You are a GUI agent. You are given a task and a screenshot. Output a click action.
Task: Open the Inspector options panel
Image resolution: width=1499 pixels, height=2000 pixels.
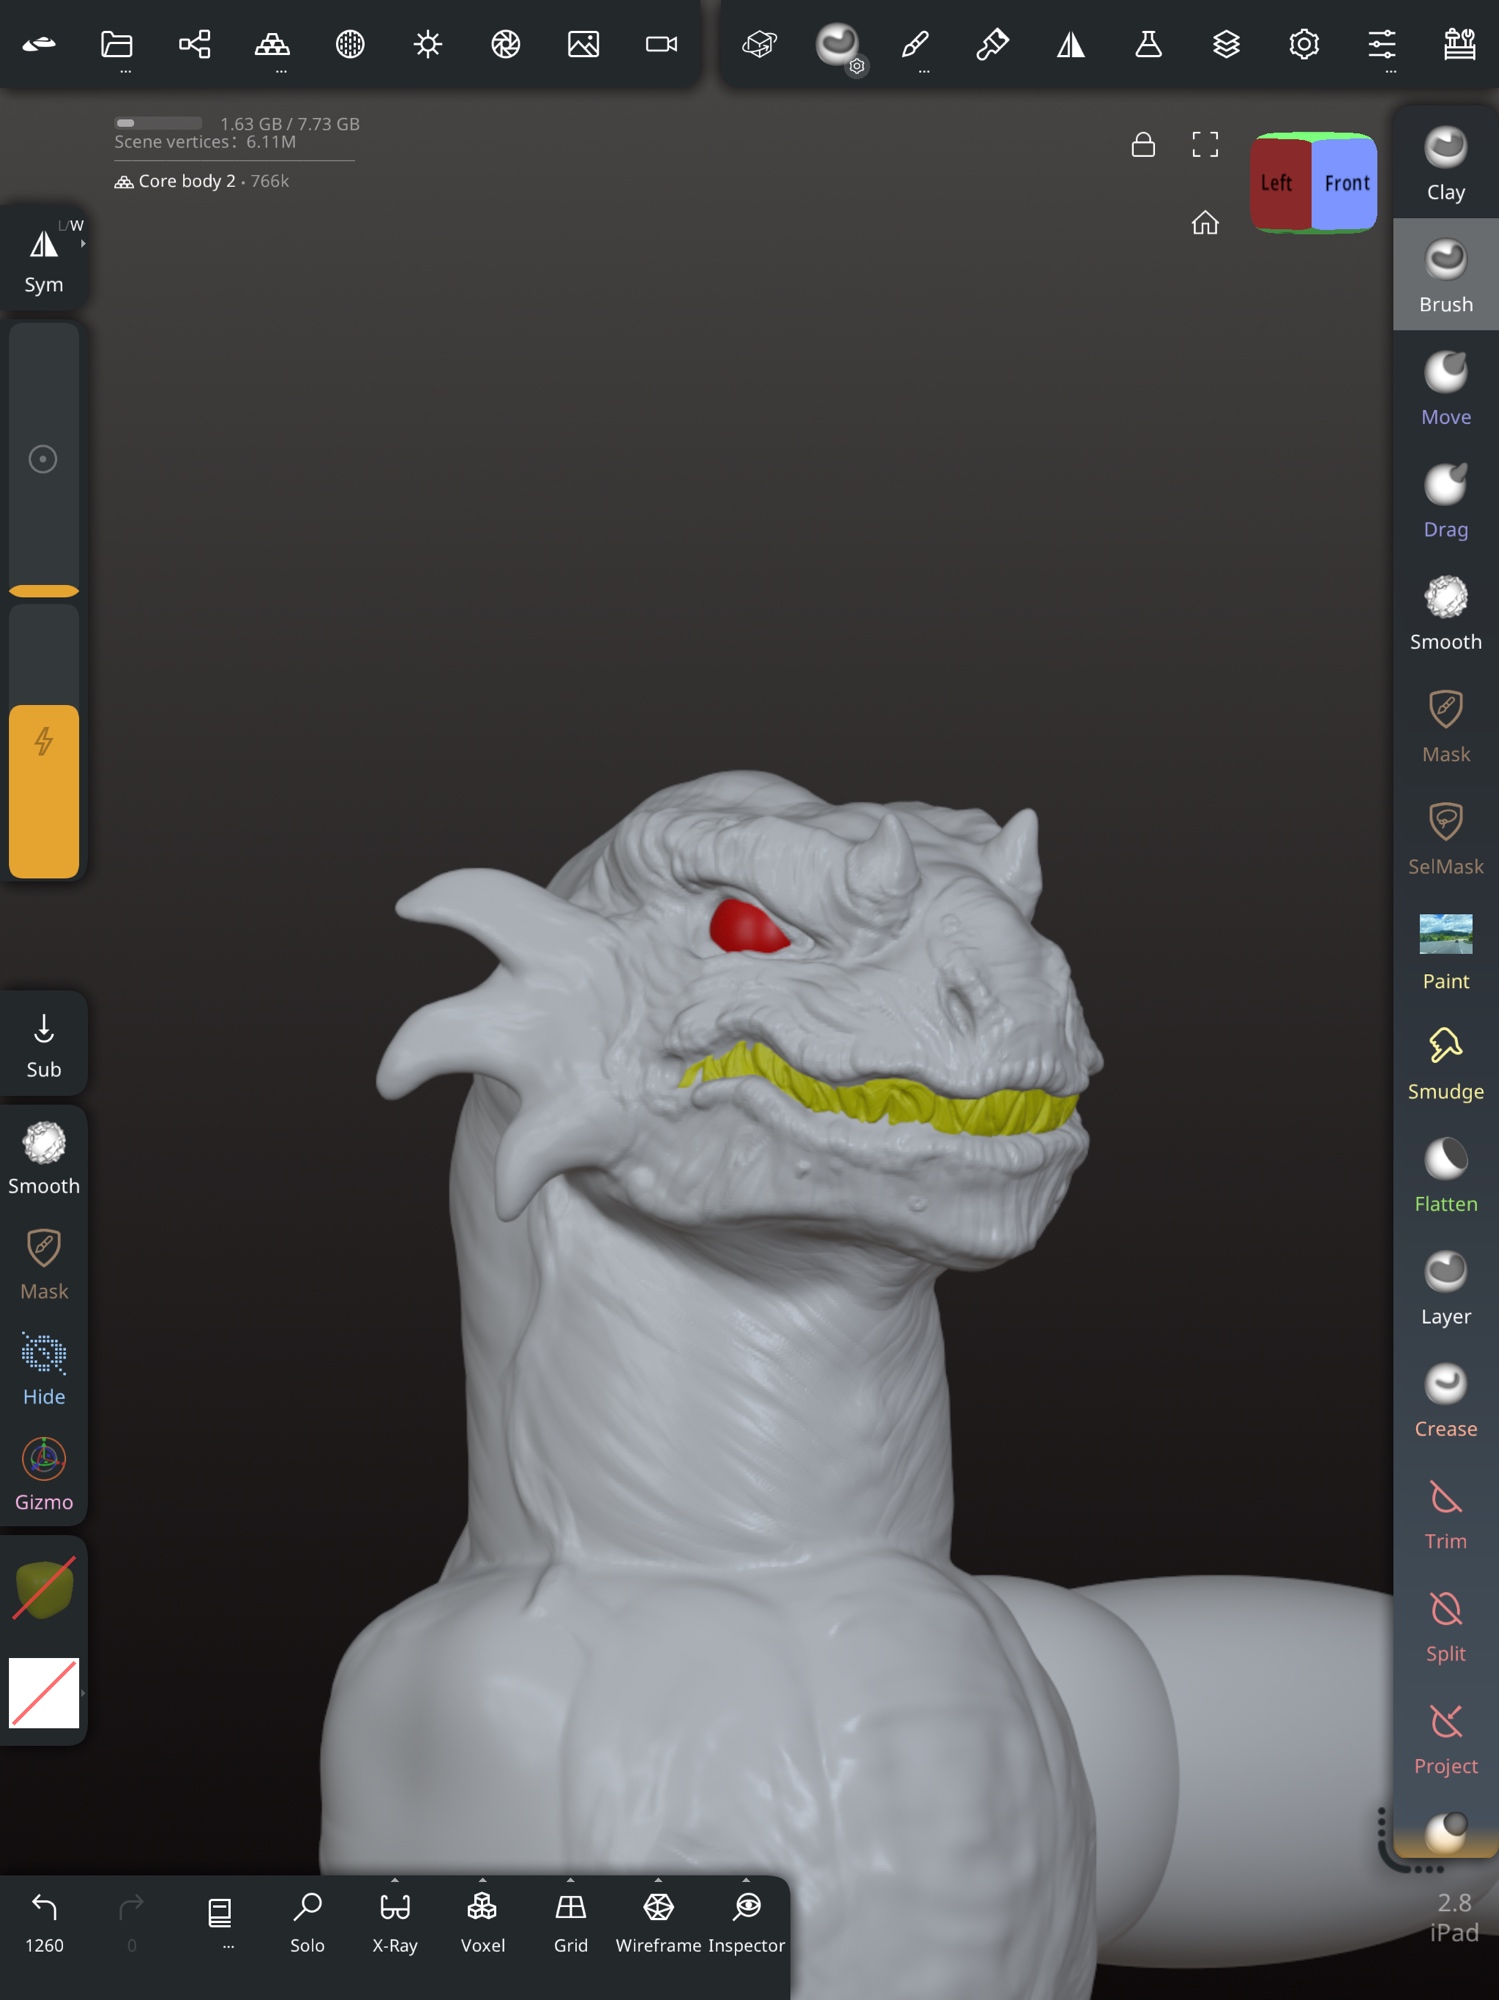coord(747,1881)
